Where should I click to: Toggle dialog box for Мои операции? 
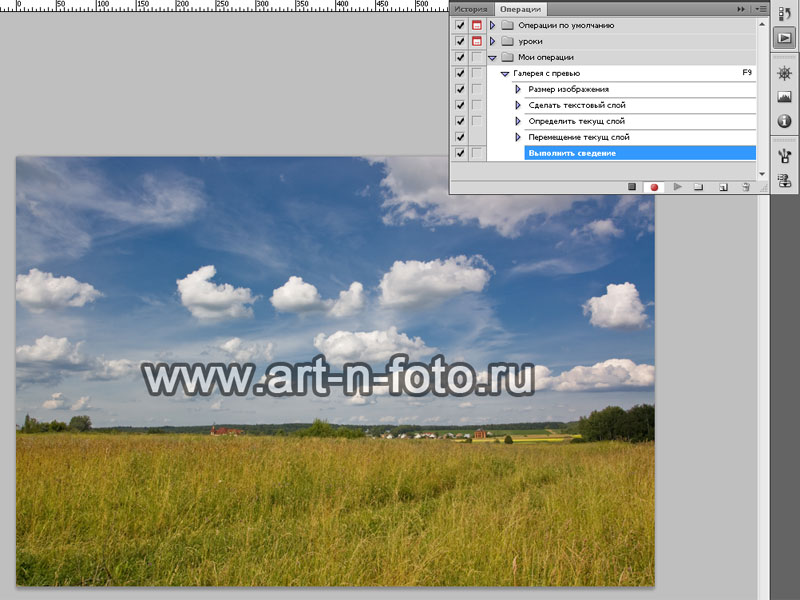tap(477, 57)
